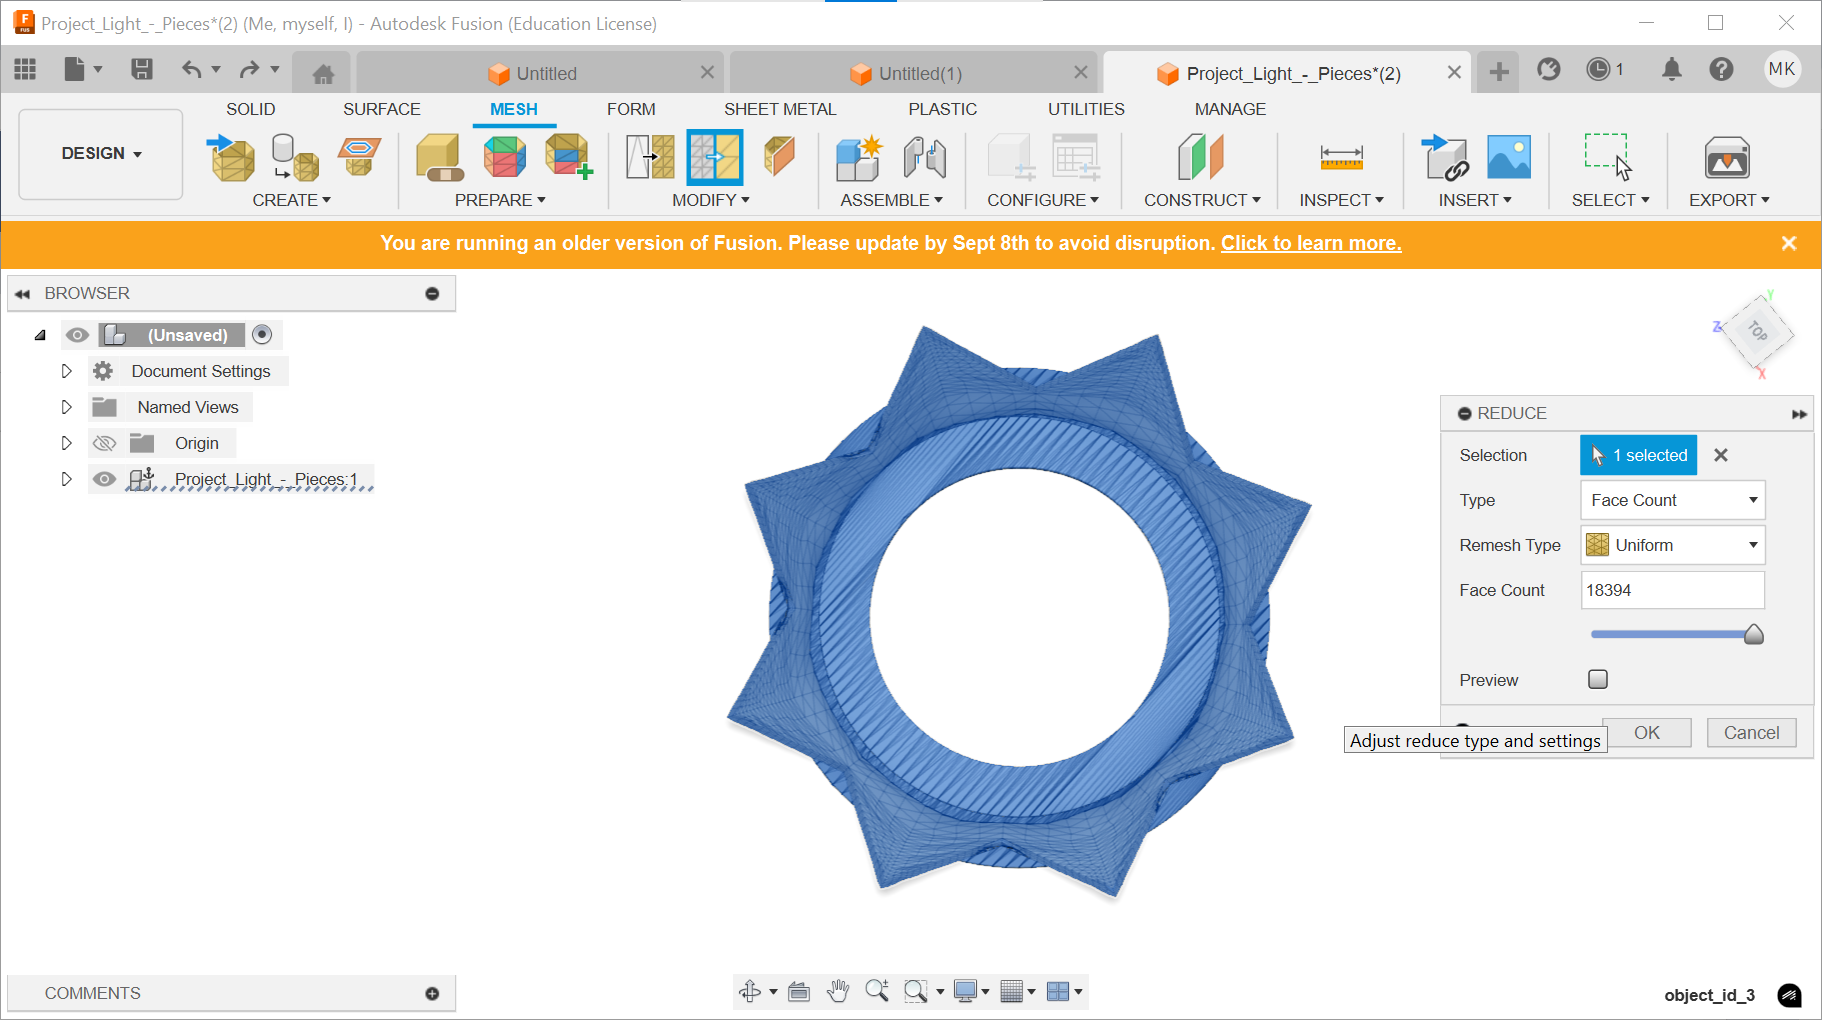Click OK in the Reduce dialog
This screenshot has width=1822, height=1020.
[x=1647, y=733]
